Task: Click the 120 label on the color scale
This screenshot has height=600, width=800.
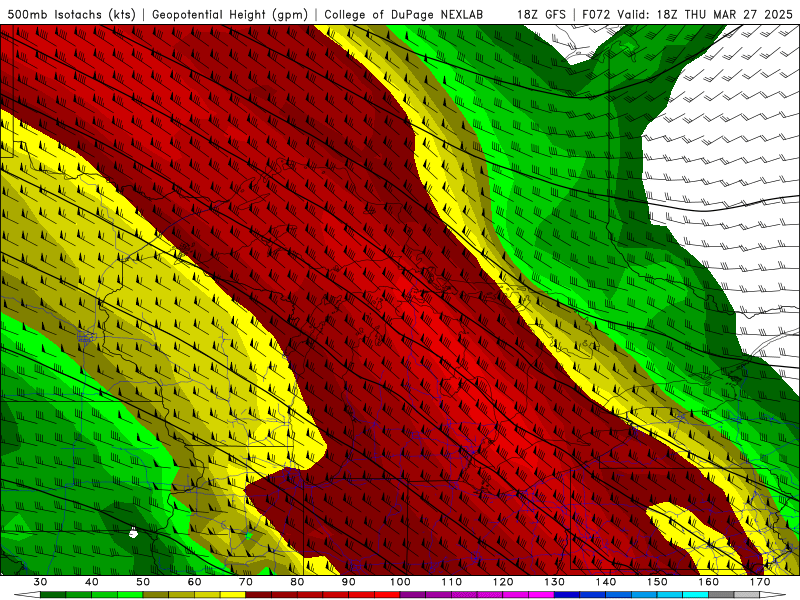Action: coord(503,582)
